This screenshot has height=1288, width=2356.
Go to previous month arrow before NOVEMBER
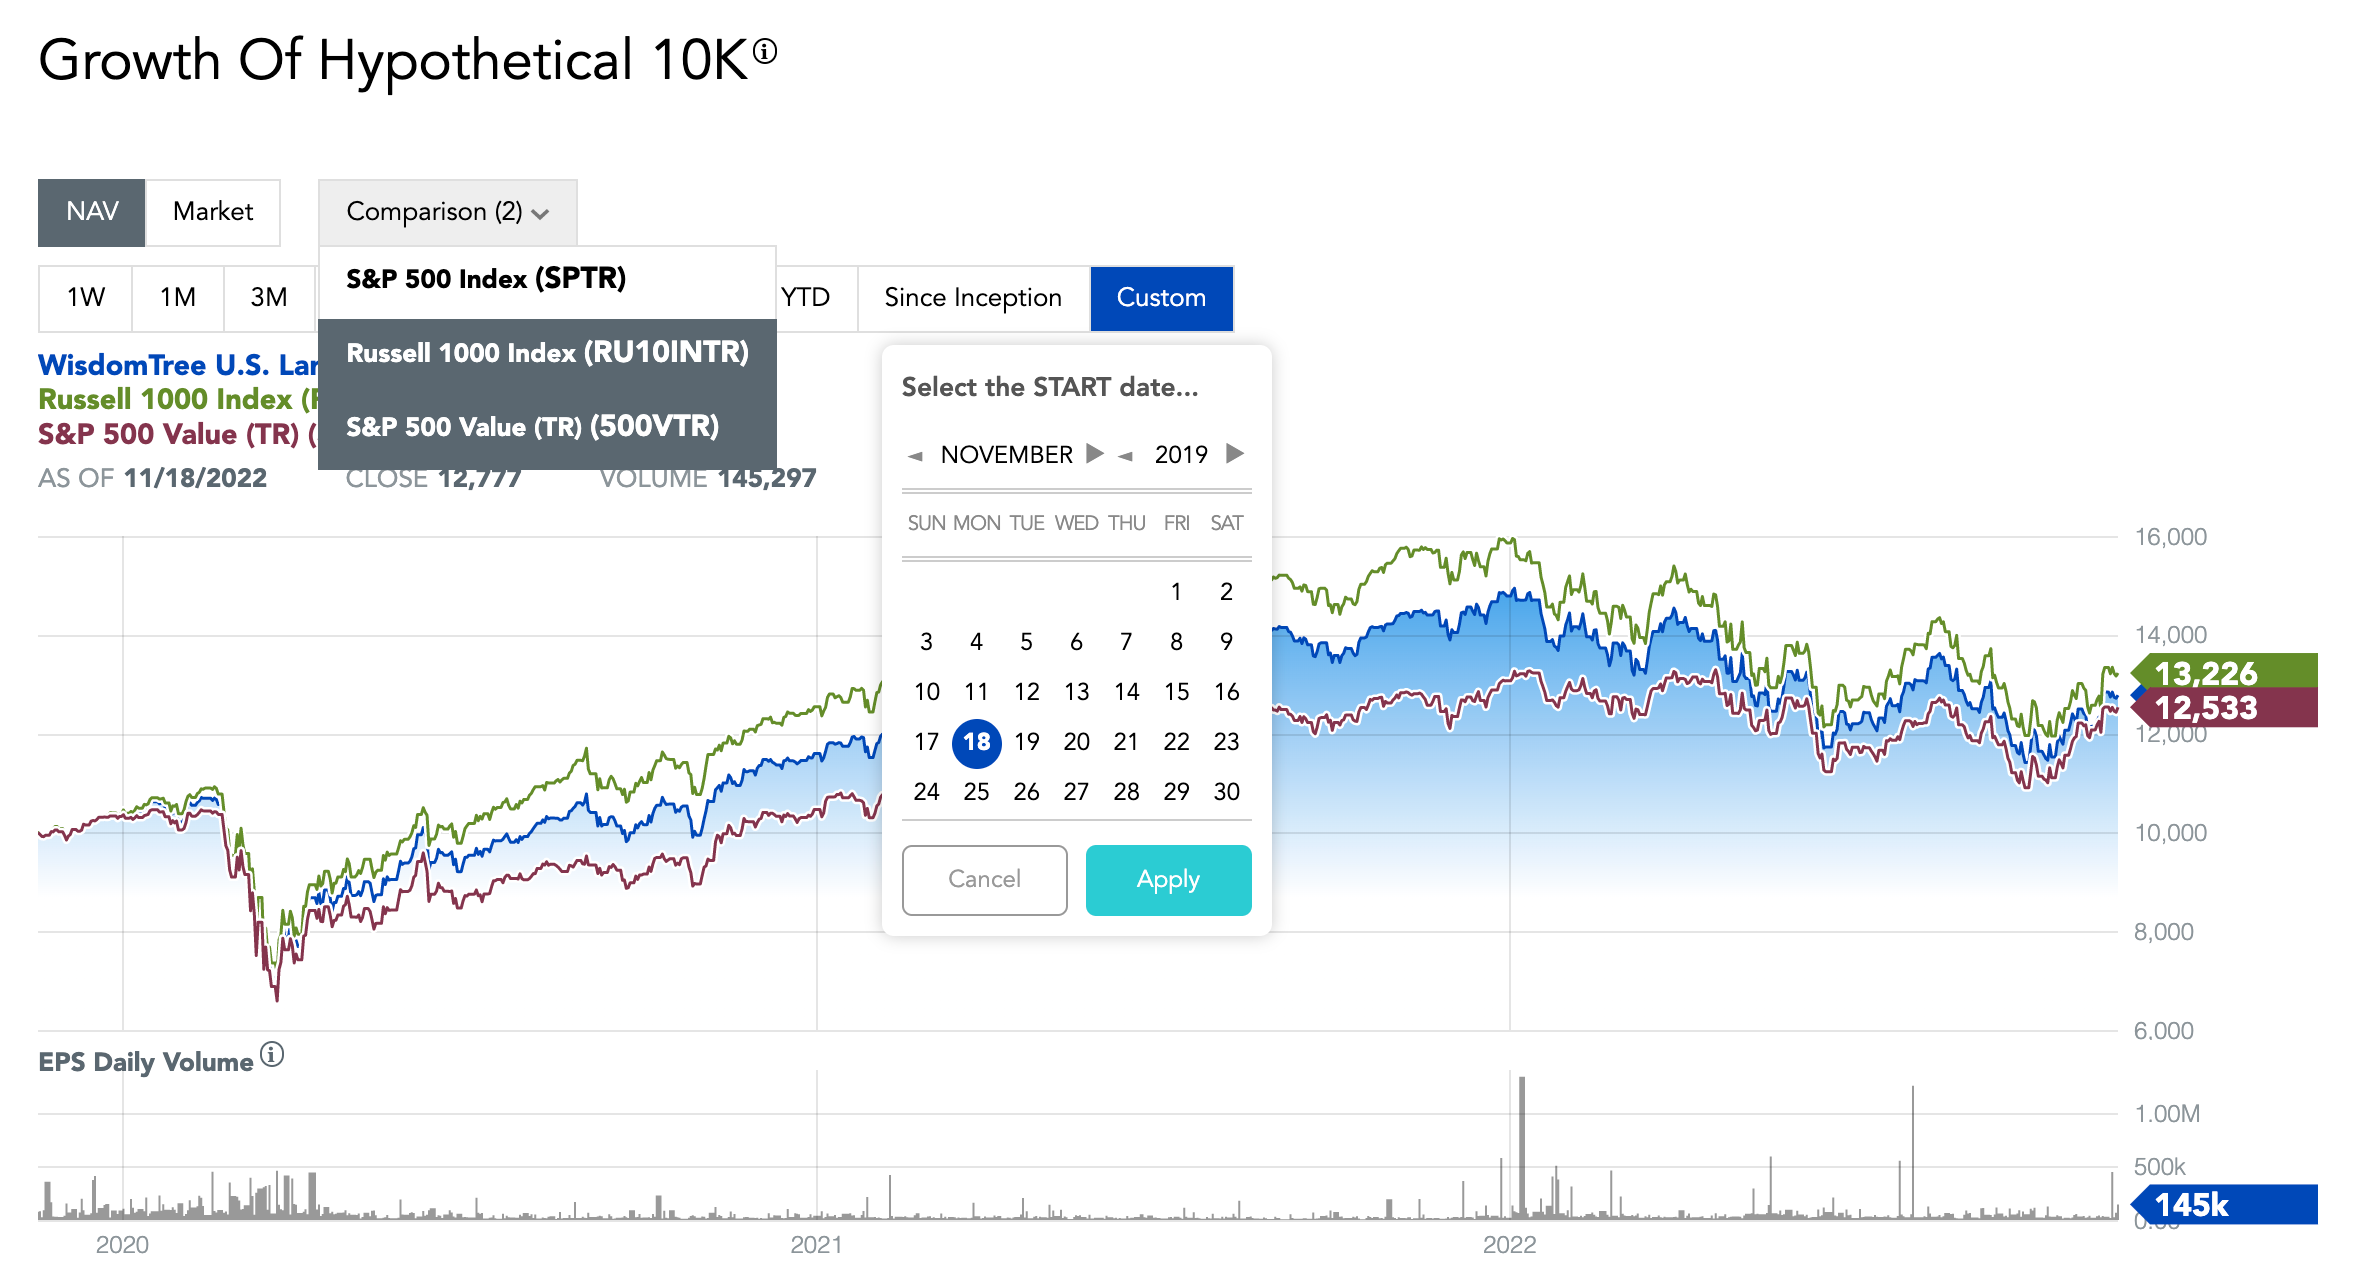(915, 456)
